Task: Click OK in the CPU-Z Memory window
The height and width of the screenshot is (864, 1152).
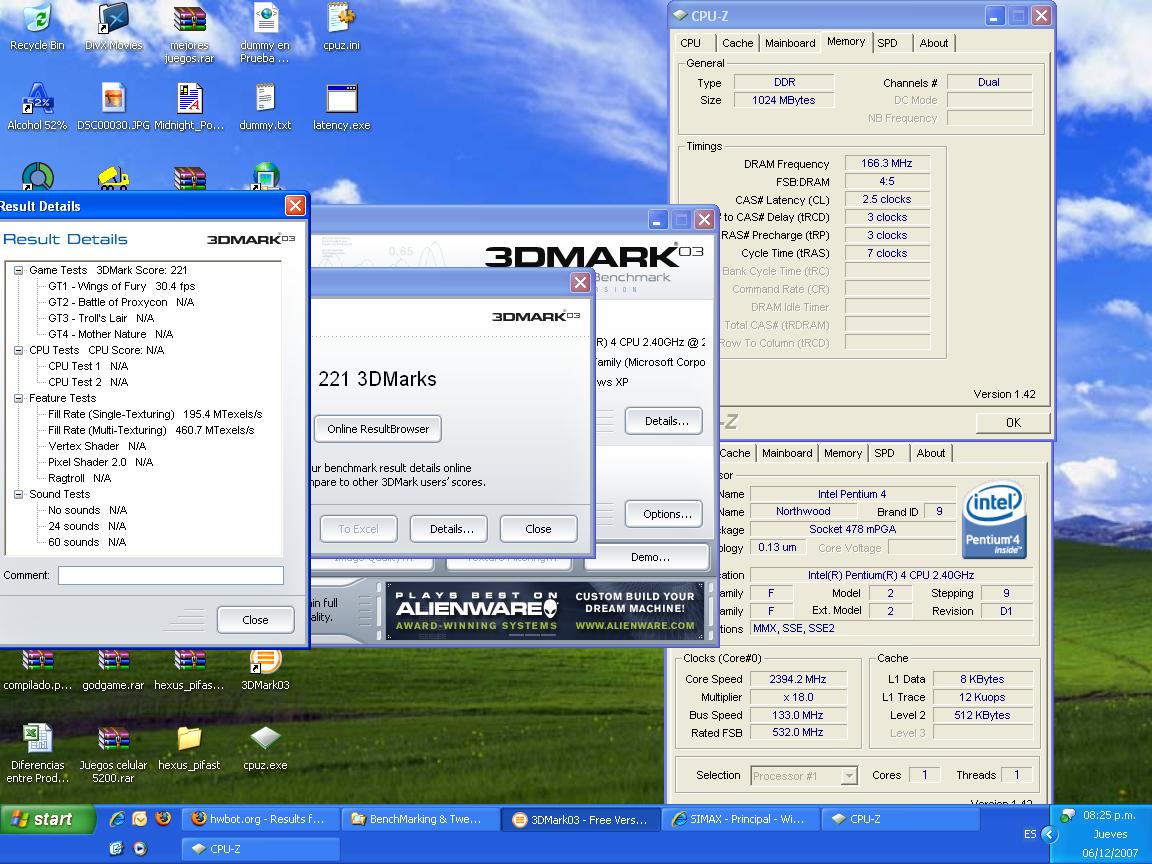Action: 1013,422
